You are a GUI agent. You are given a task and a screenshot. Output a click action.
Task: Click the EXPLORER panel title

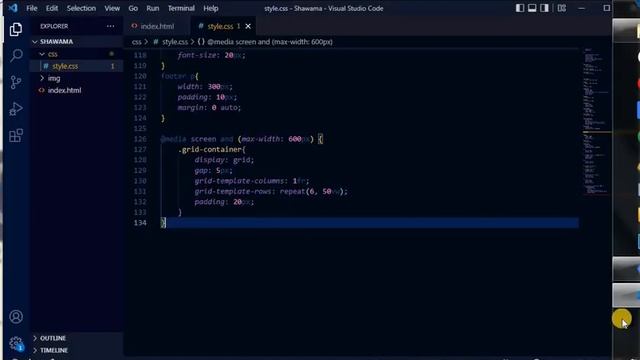[x=54, y=26]
